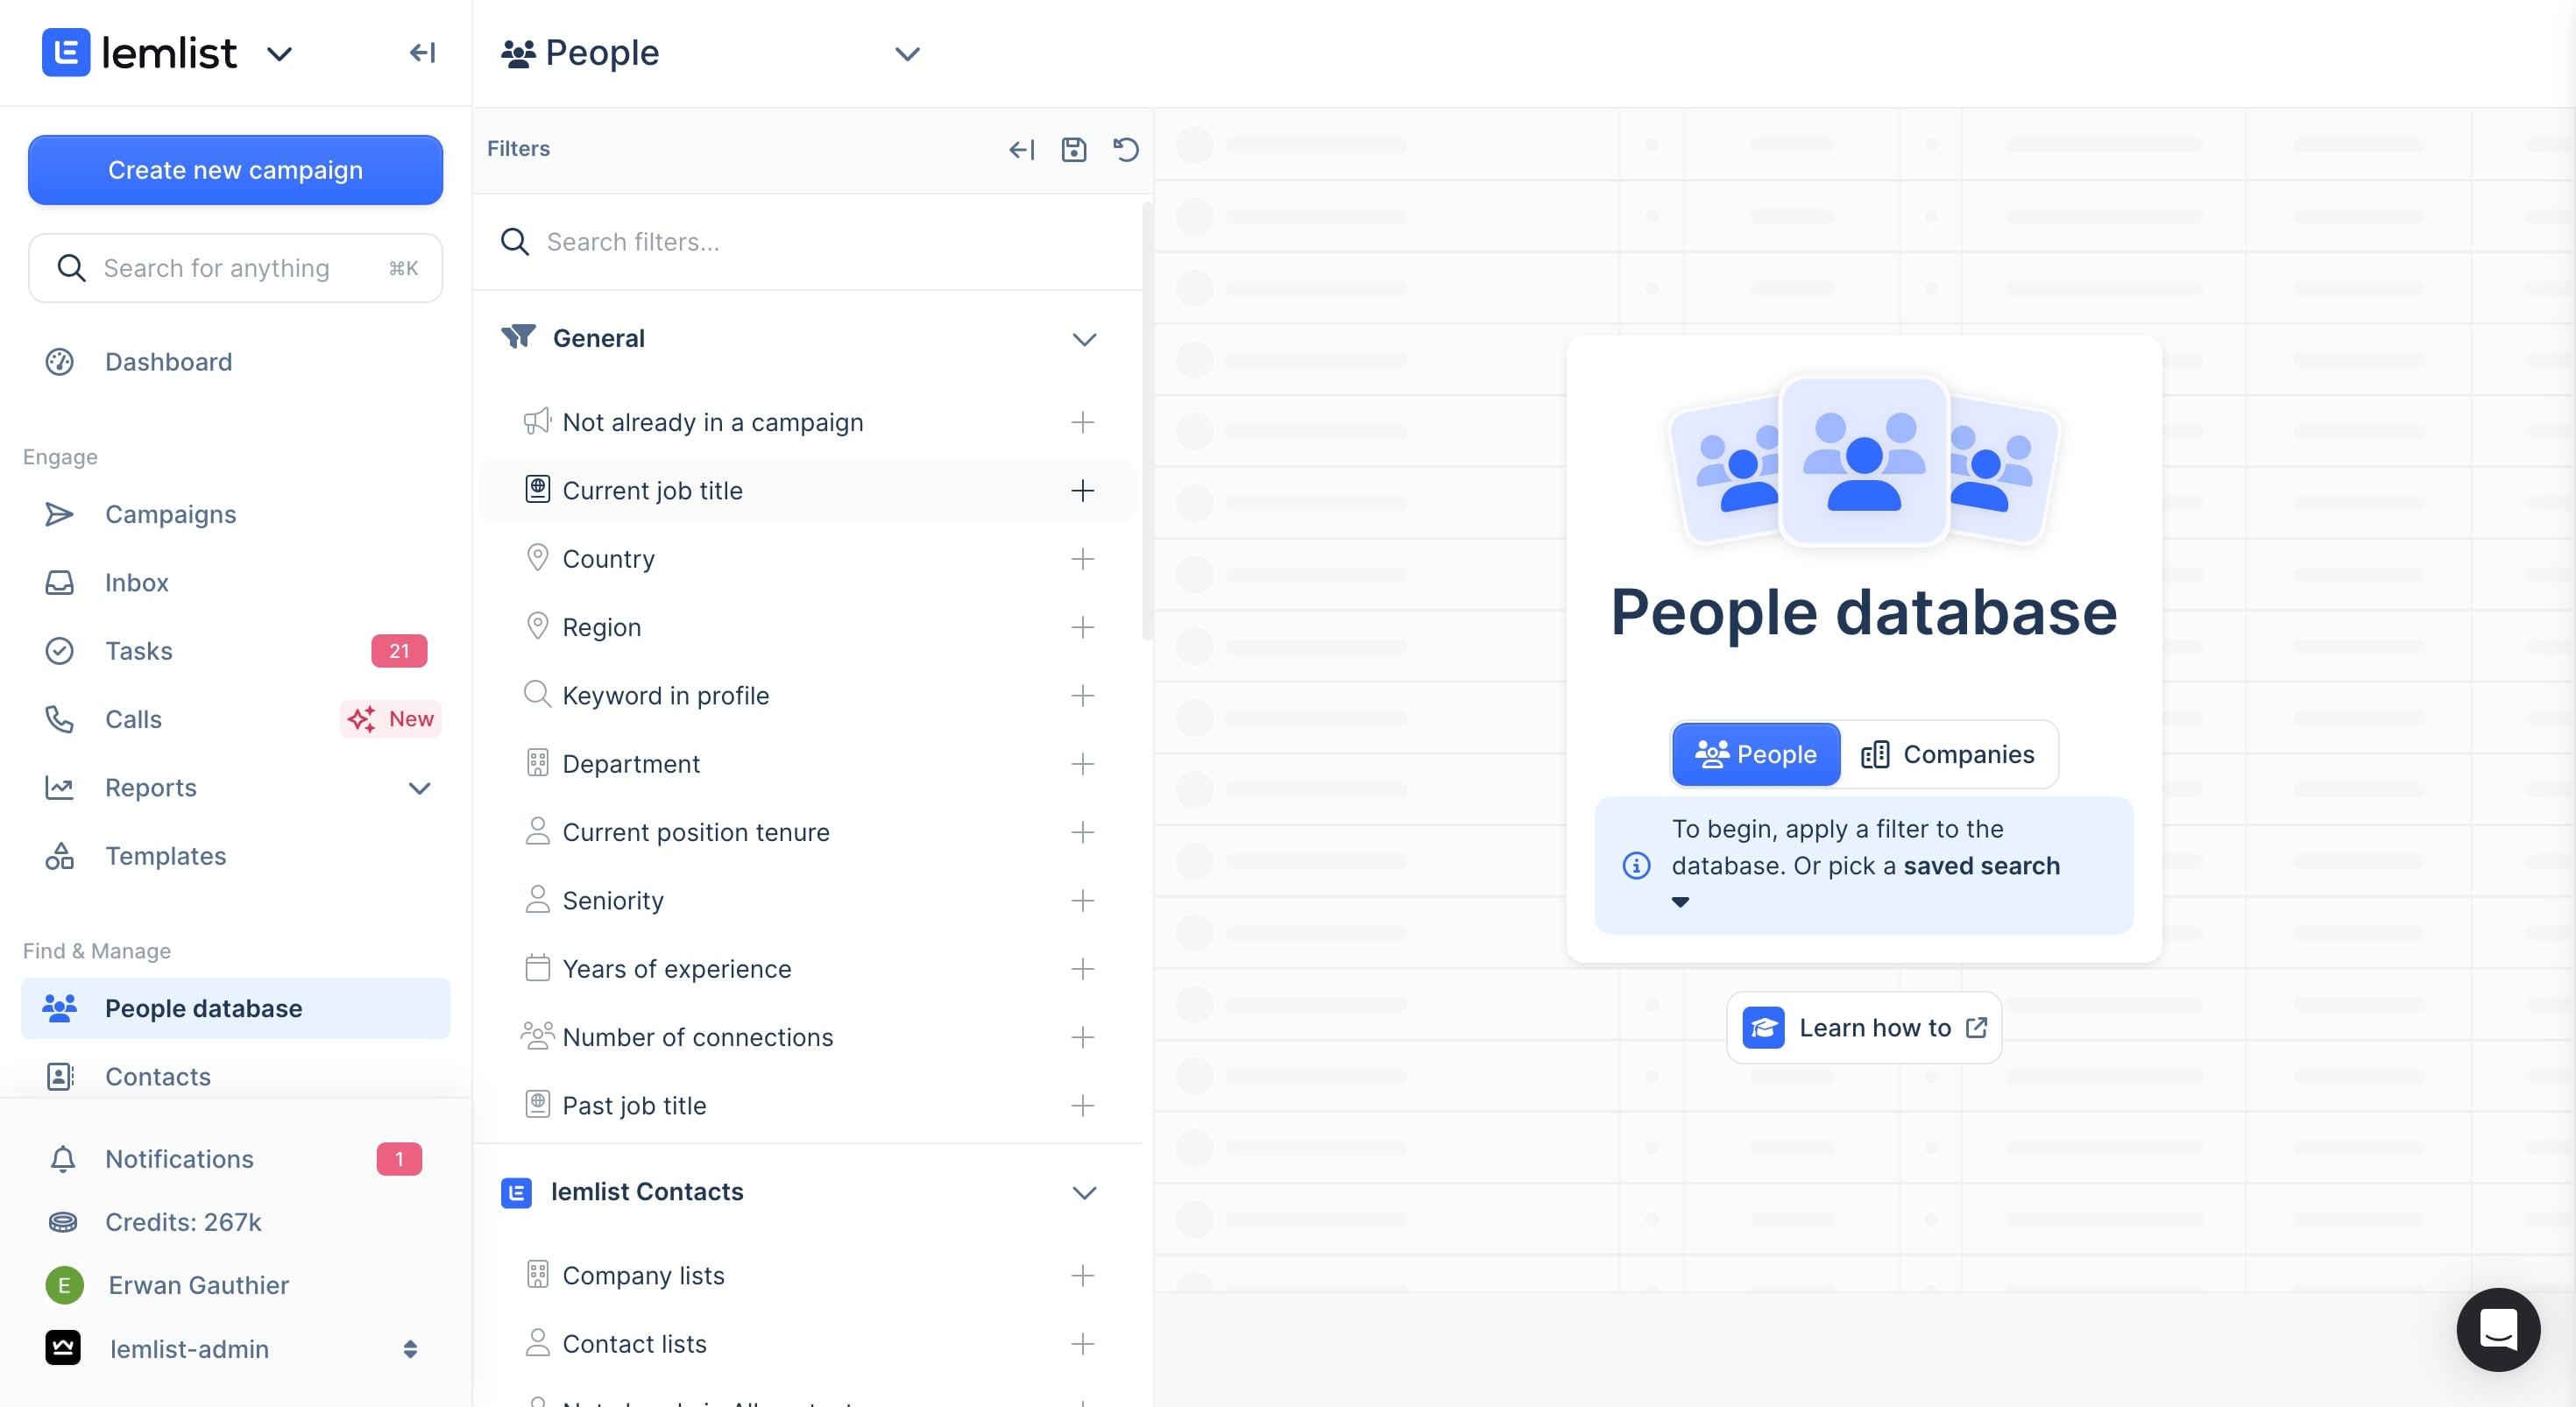
Task: Click the Notifications bell icon
Action: [x=62, y=1158]
